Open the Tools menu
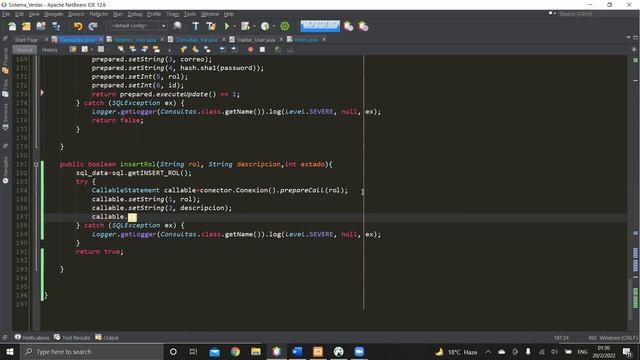This screenshot has height=360, width=640. coord(189,14)
